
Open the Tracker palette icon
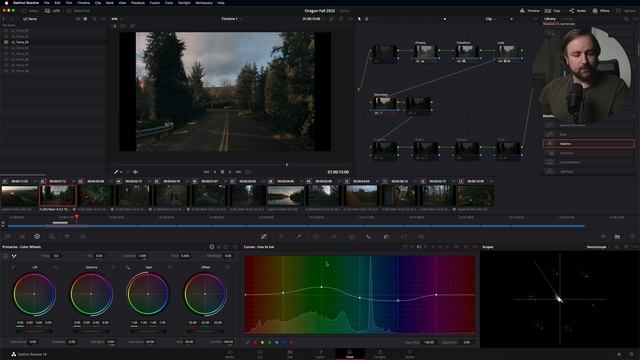(333, 236)
